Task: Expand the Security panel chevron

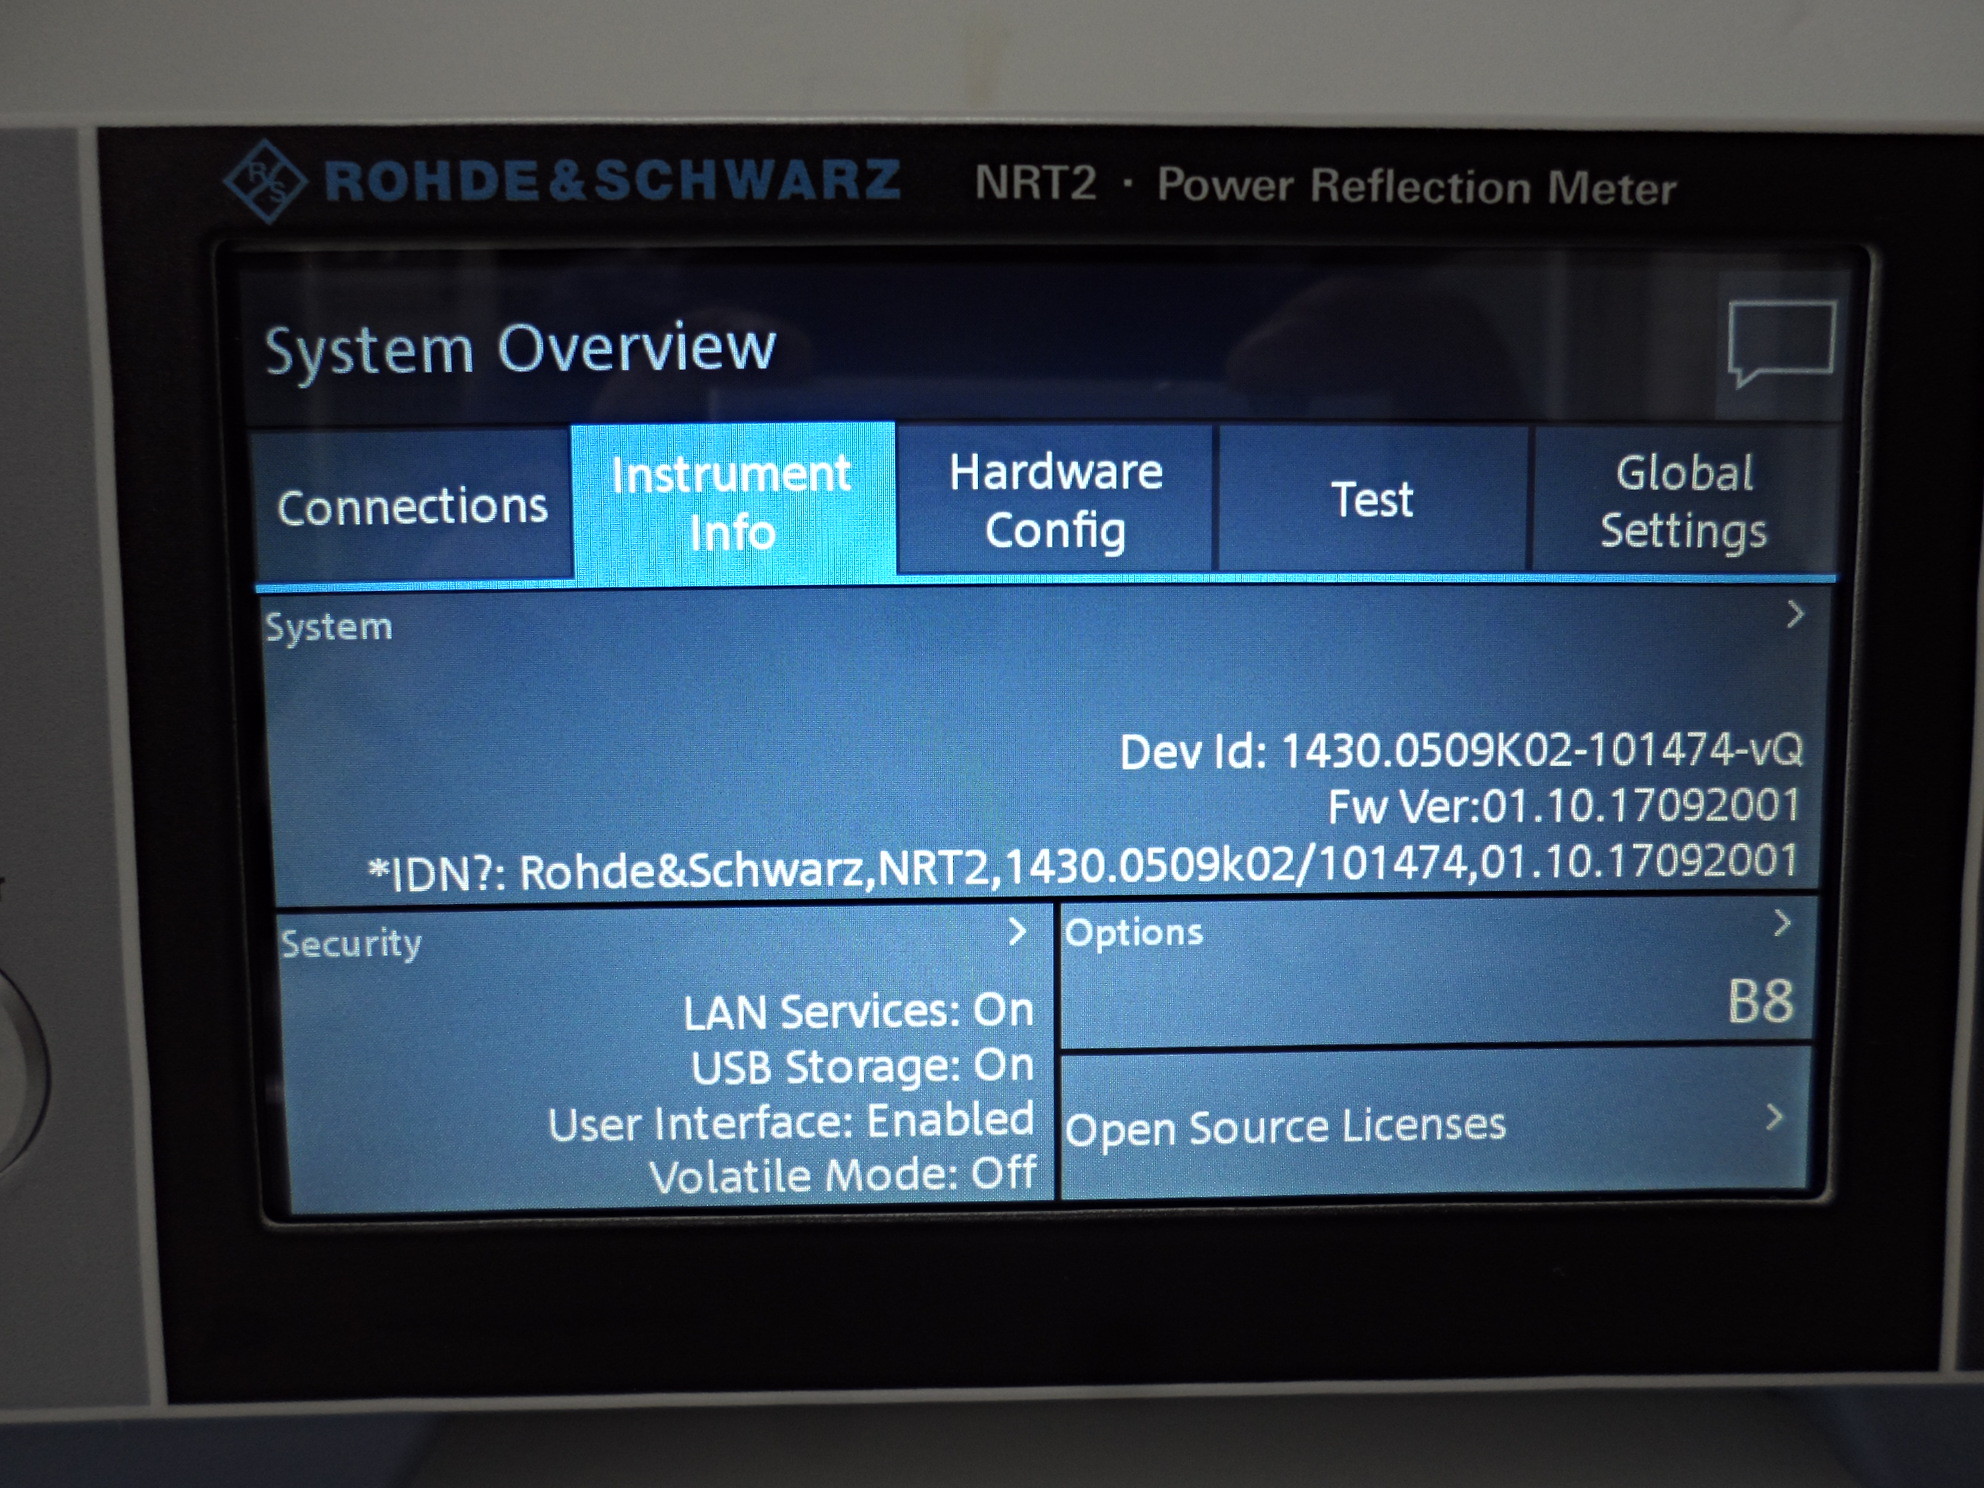Action: (1017, 932)
